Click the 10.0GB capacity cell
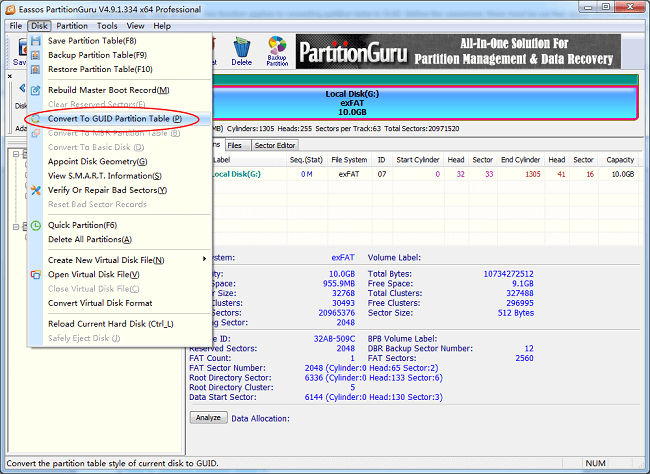This screenshot has height=474, width=650. (623, 174)
